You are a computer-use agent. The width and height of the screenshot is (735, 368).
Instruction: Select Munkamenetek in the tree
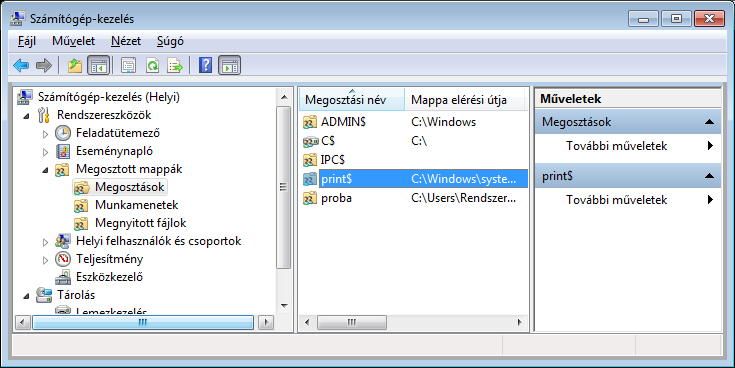[x=136, y=205]
